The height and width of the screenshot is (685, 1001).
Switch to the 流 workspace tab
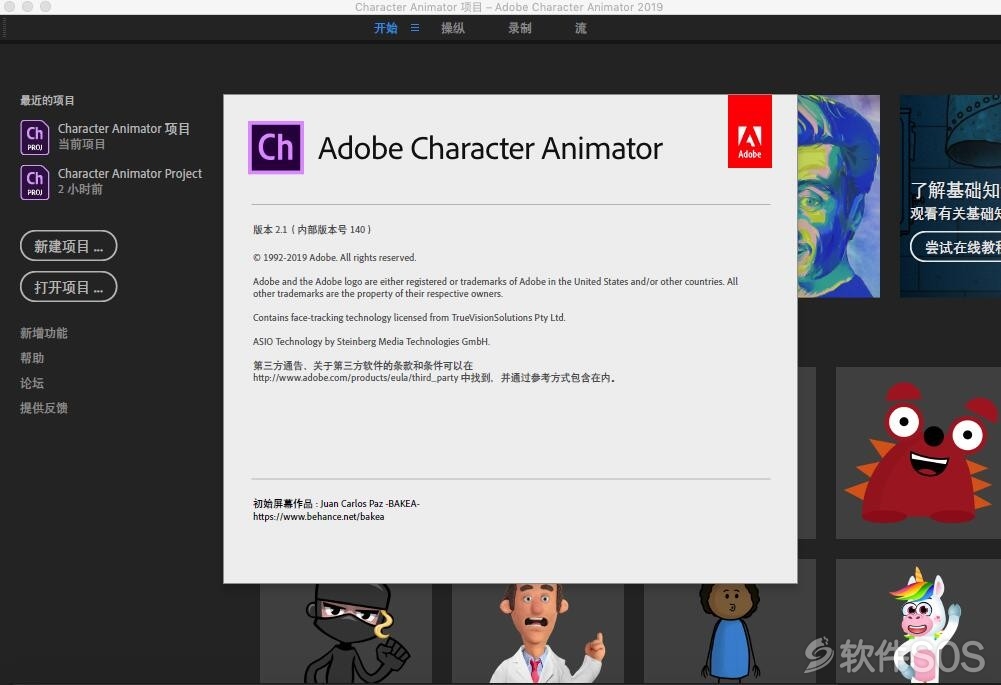(580, 28)
